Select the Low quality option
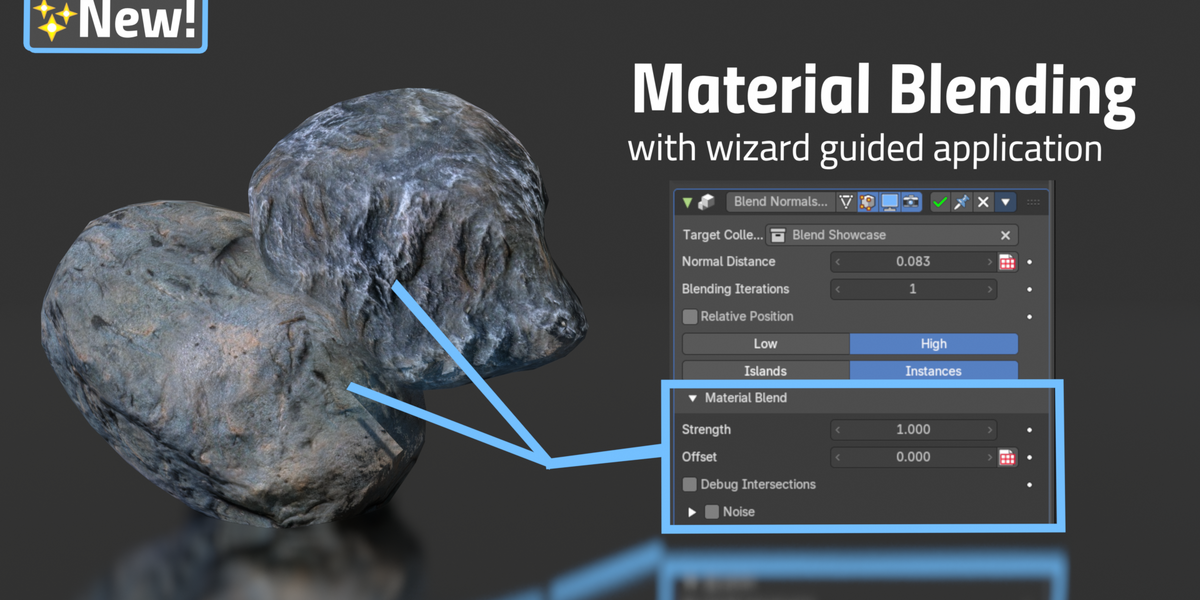 click(766, 344)
